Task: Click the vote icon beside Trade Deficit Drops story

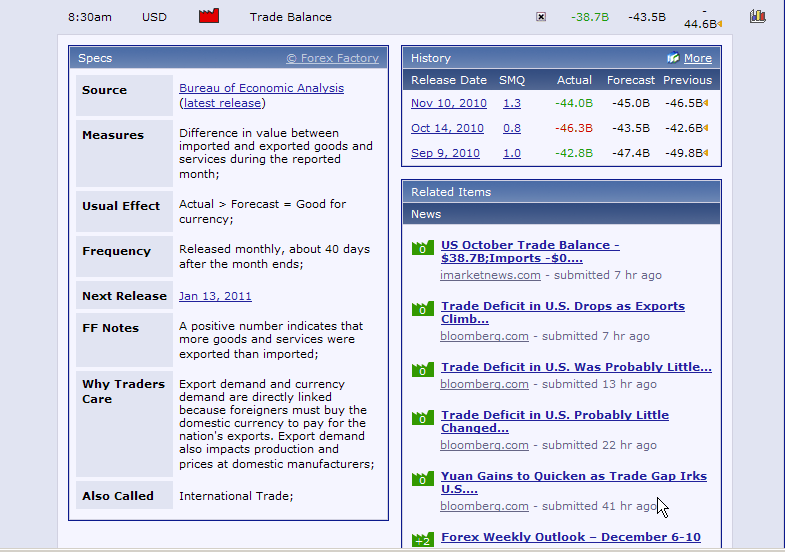Action: (x=422, y=309)
